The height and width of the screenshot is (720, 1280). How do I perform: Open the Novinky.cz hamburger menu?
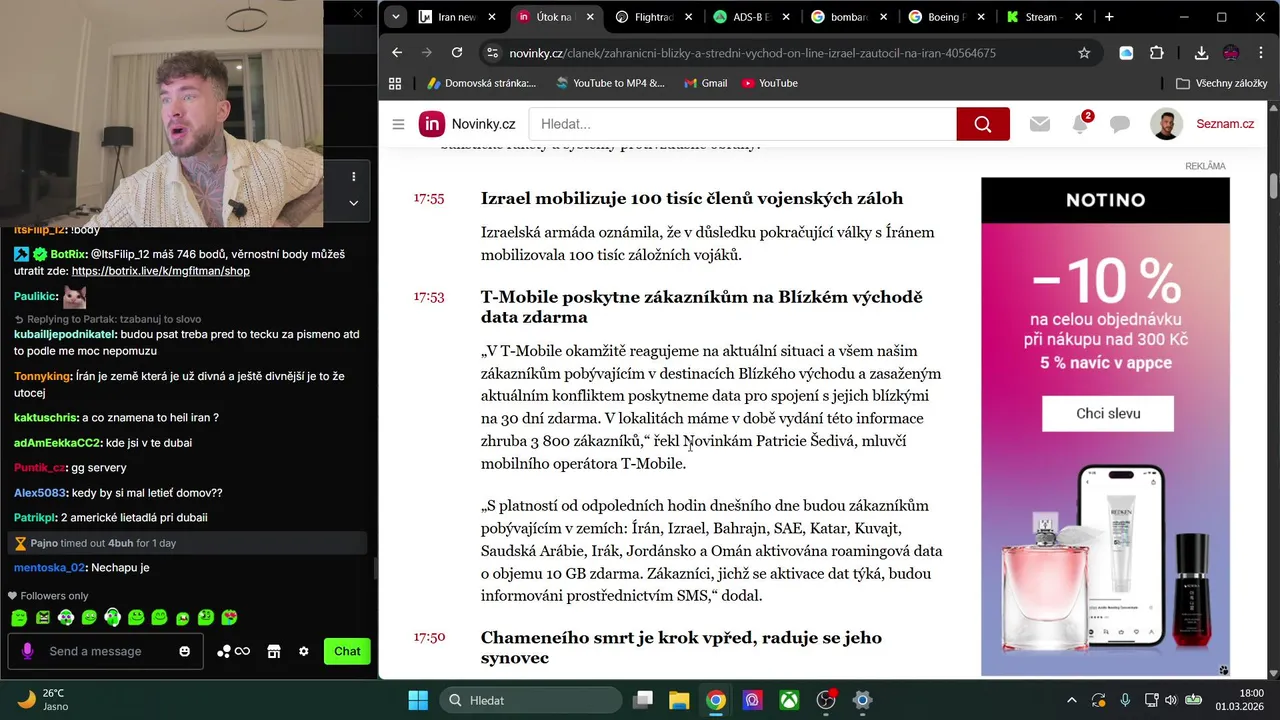pyautogui.click(x=398, y=124)
